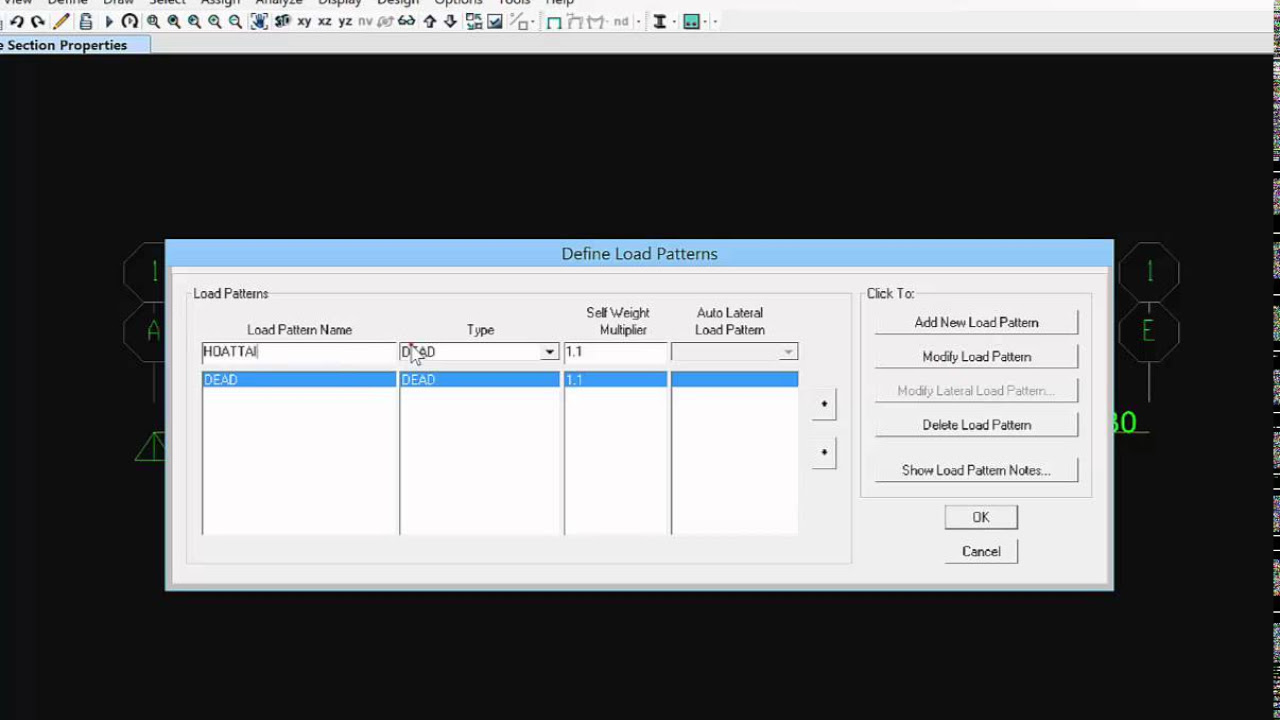This screenshot has height=720, width=1280.
Task: Toggle the model lock icon
Action: 86,21
